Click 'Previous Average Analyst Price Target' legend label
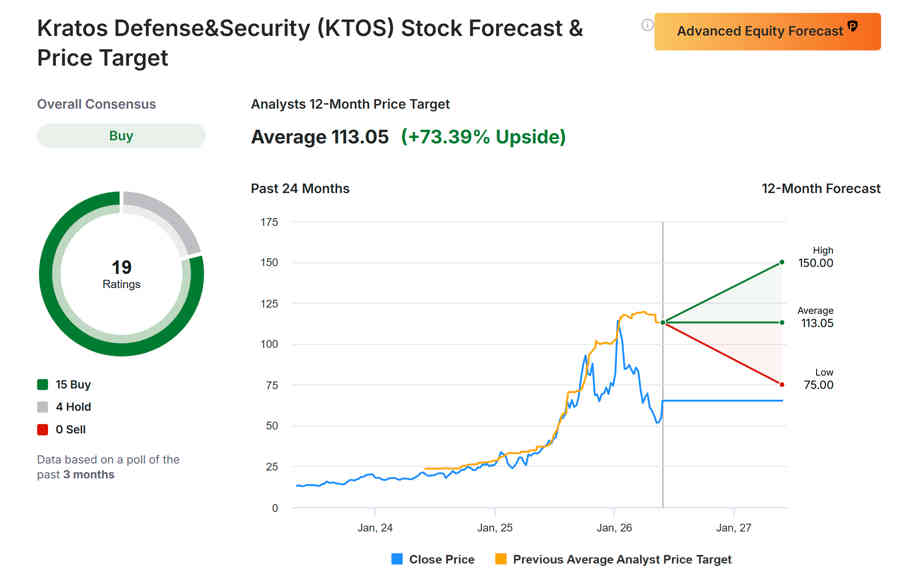 click(622, 559)
